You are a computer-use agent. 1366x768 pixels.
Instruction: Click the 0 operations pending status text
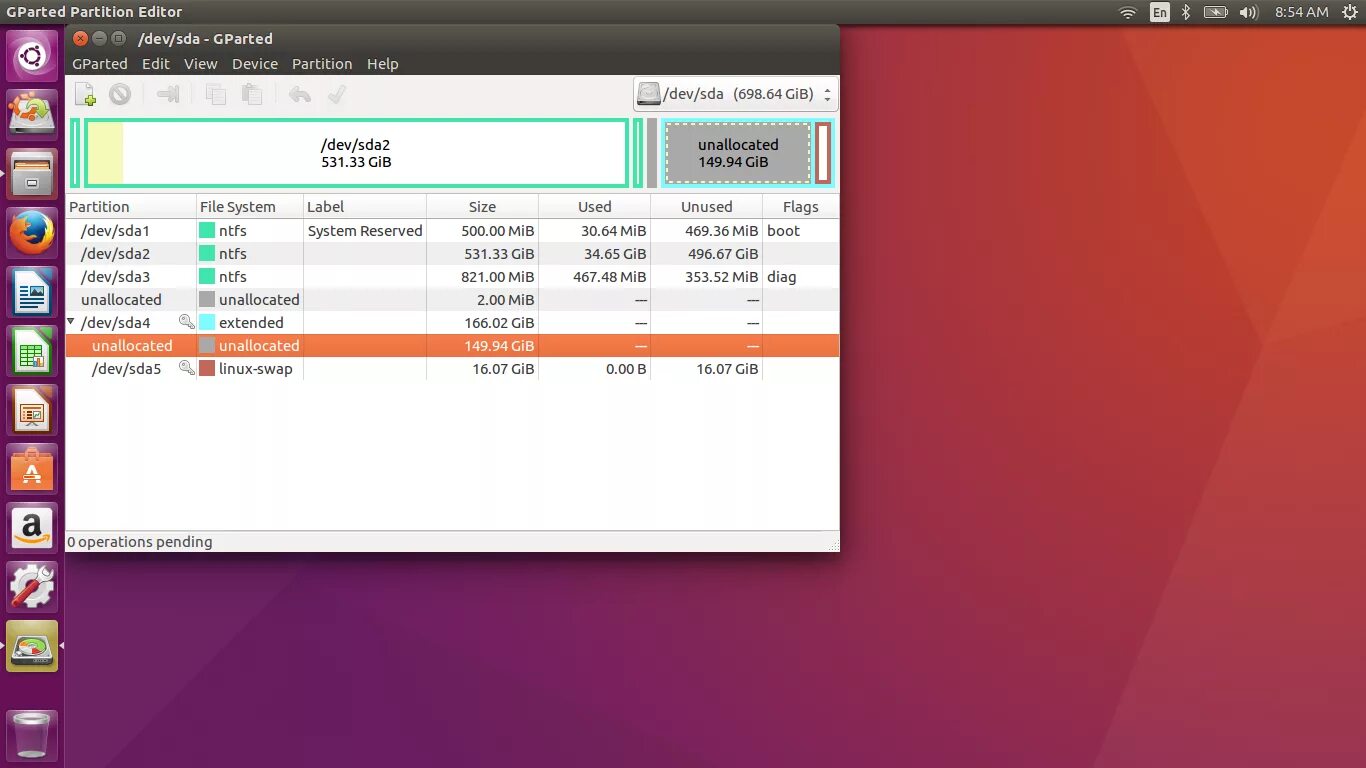(x=140, y=542)
